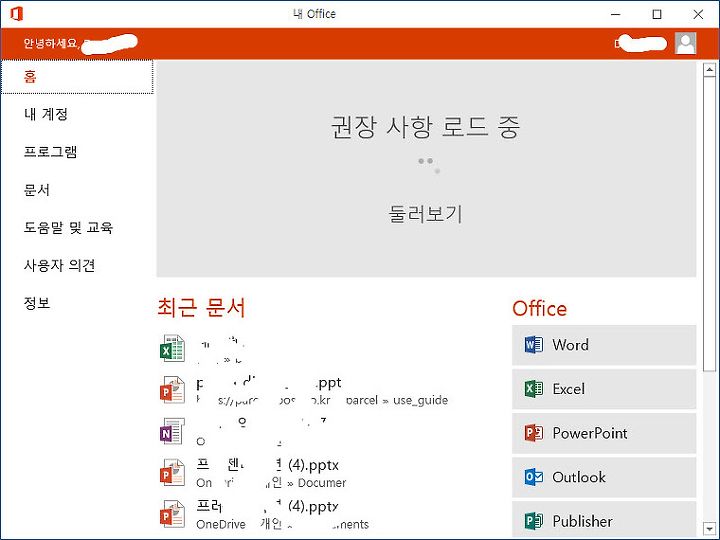720x540 pixels.
Task: Launch Word from Office list
Action: tap(604, 345)
